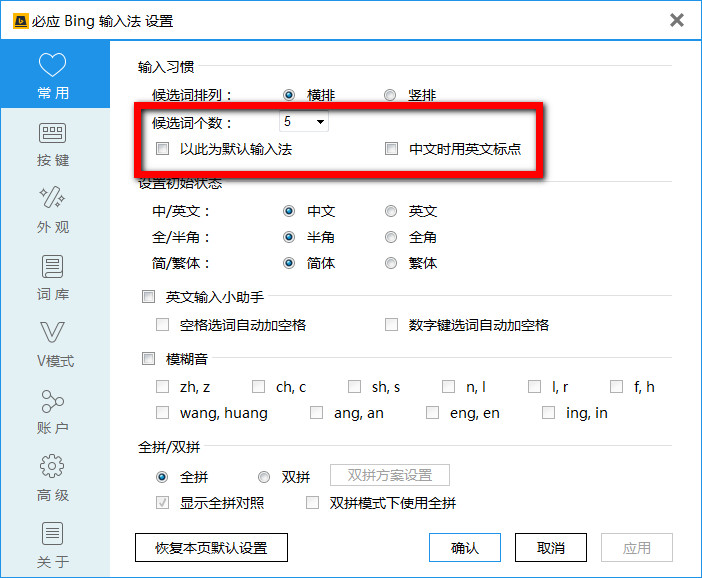Screen dimensions: 702x578
Task: Check fuzzy pinyin zh, z
Action: pyautogui.click(x=163, y=386)
